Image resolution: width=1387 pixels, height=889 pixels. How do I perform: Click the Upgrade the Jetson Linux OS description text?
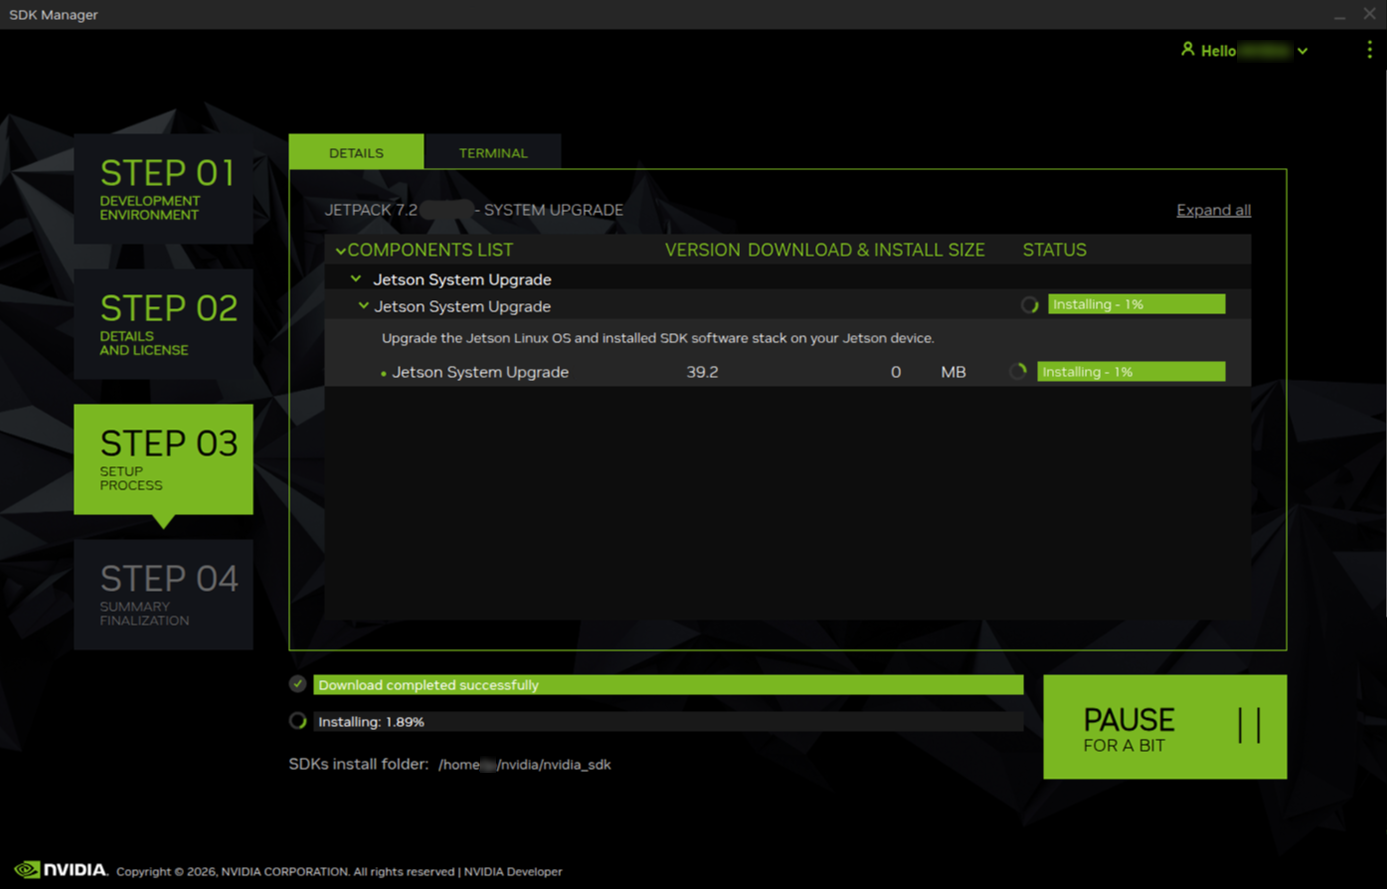click(x=658, y=338)
